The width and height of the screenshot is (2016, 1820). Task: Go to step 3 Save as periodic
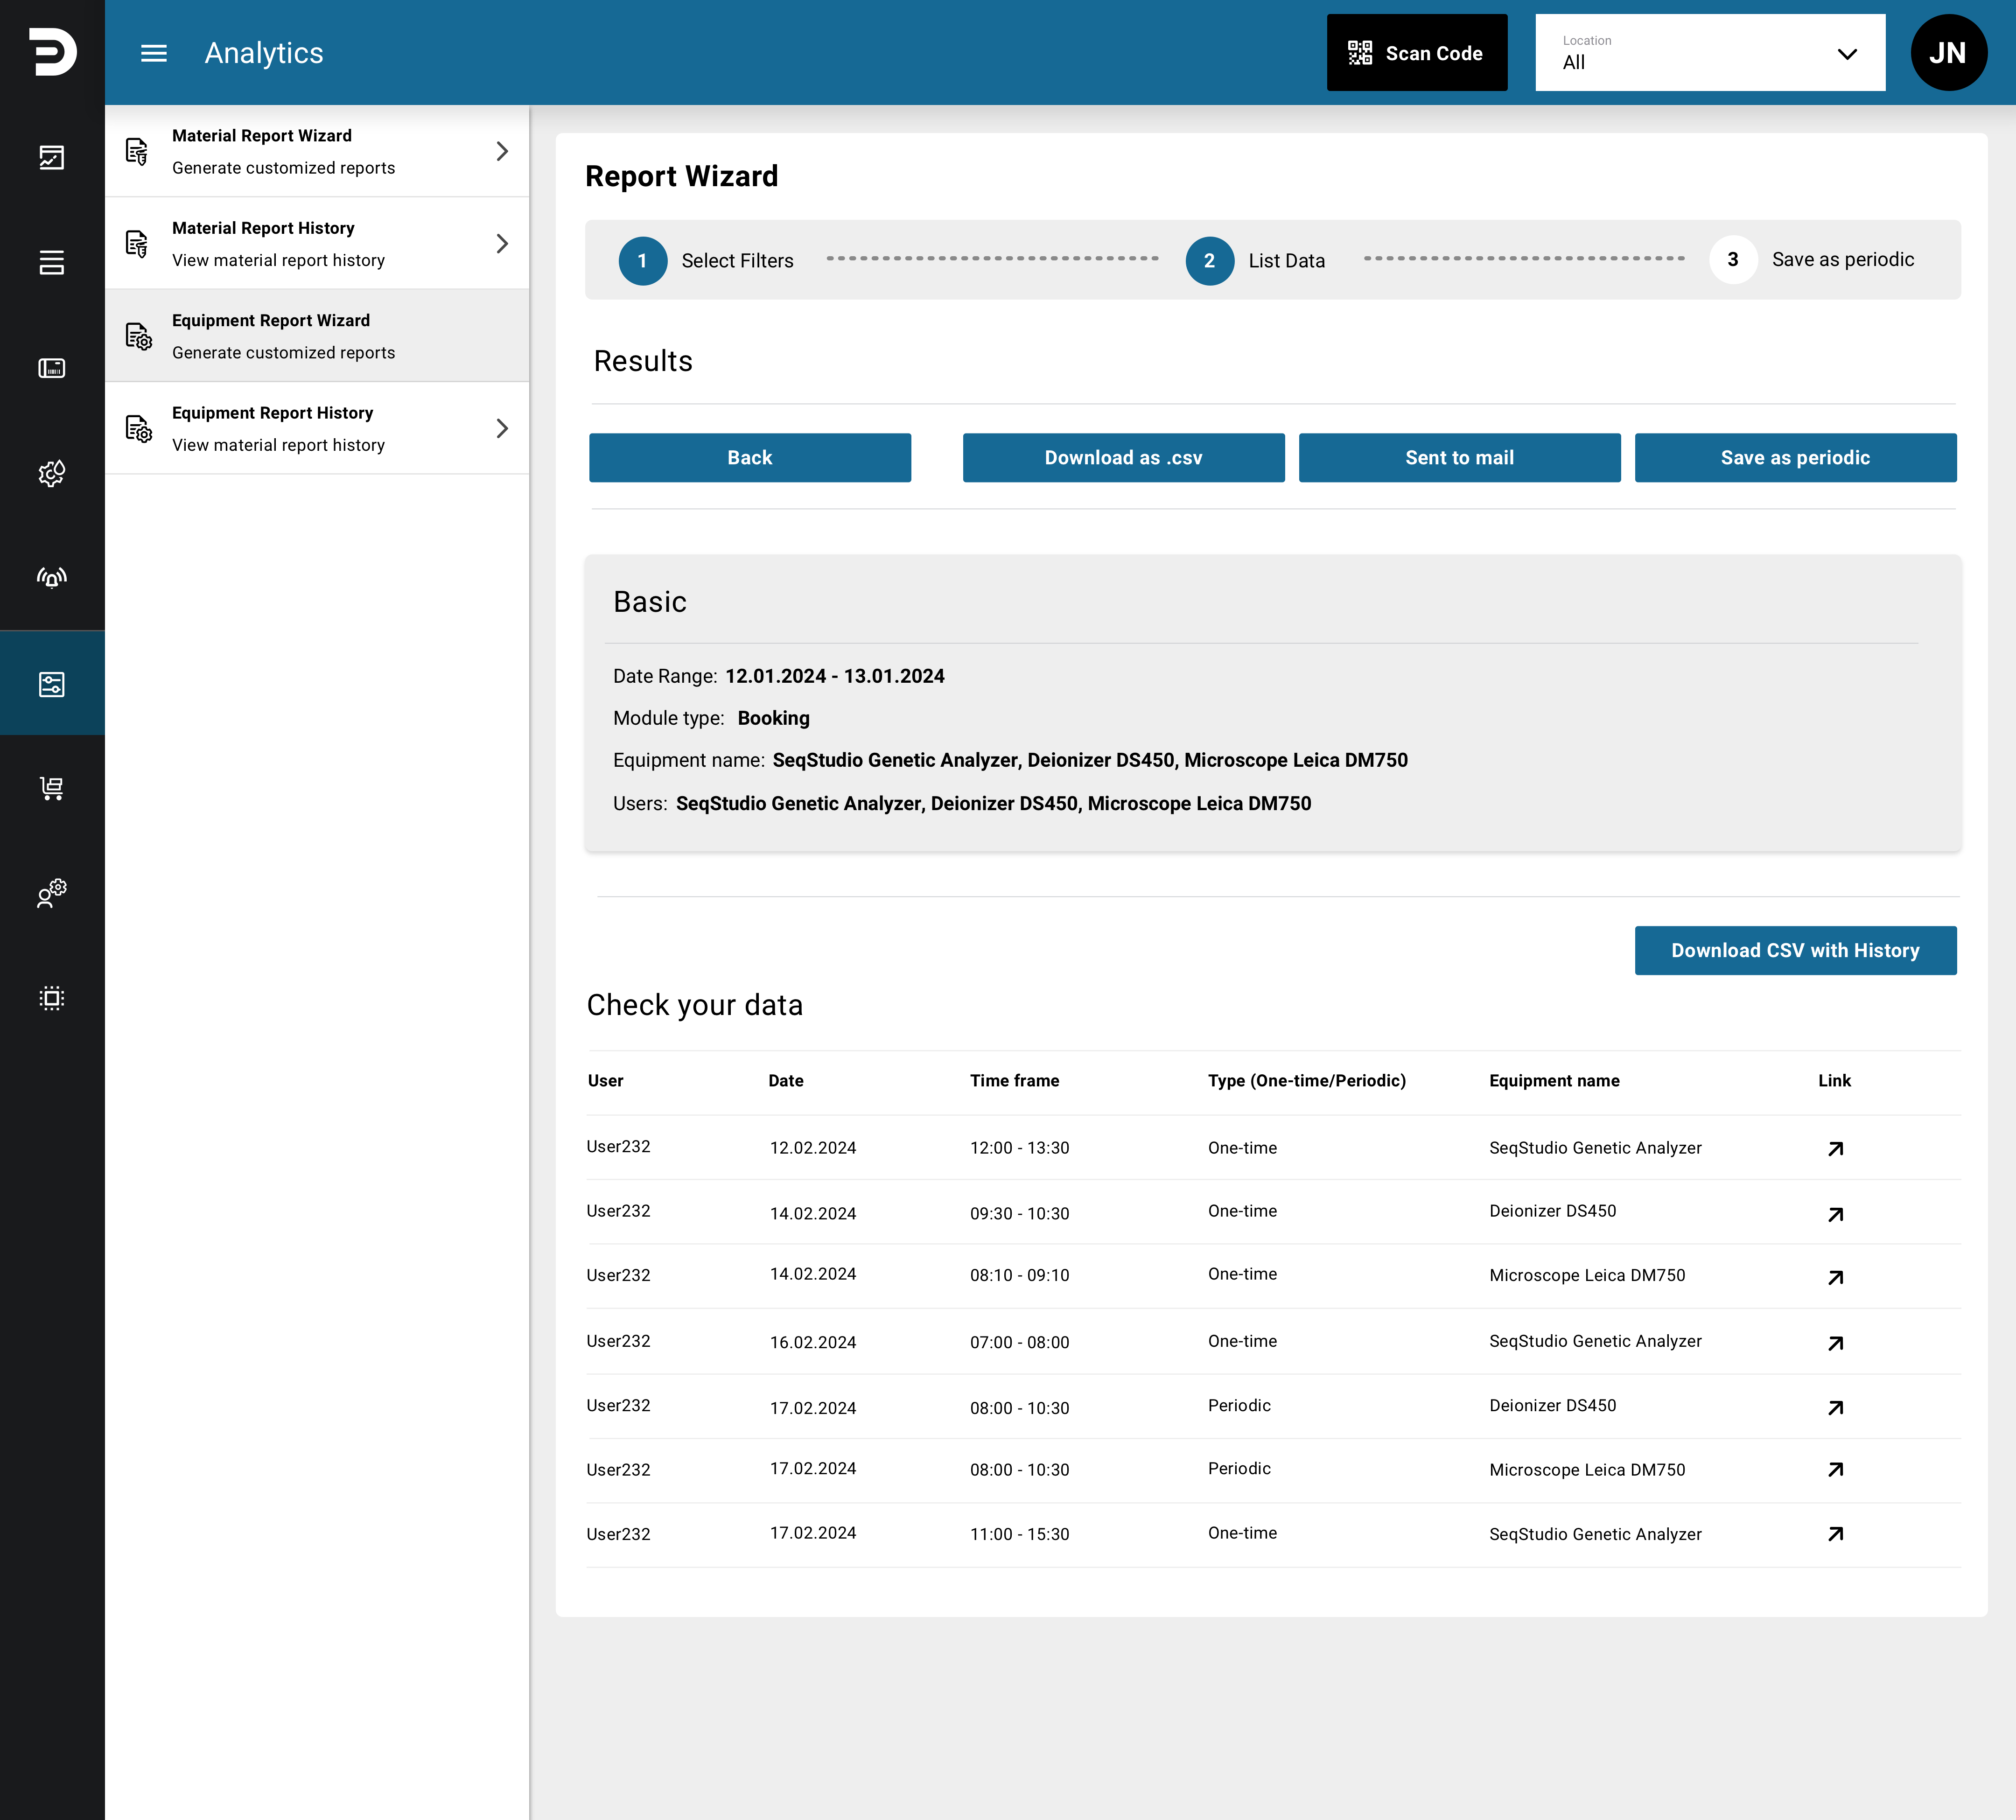coord(1812,259)
